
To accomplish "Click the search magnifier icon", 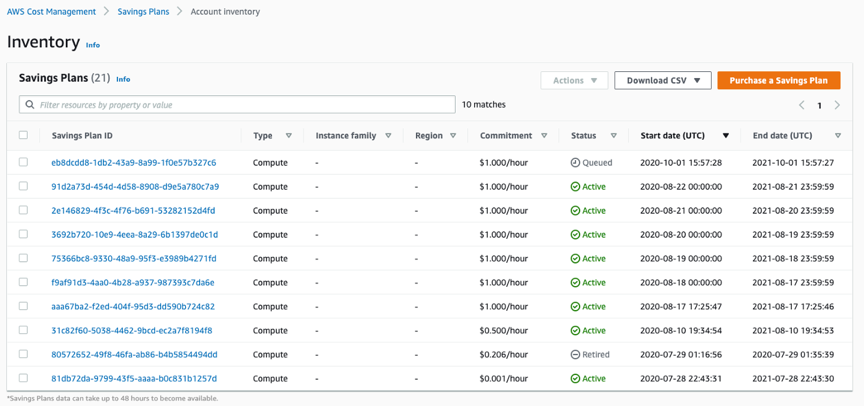I will coord(30,105).
